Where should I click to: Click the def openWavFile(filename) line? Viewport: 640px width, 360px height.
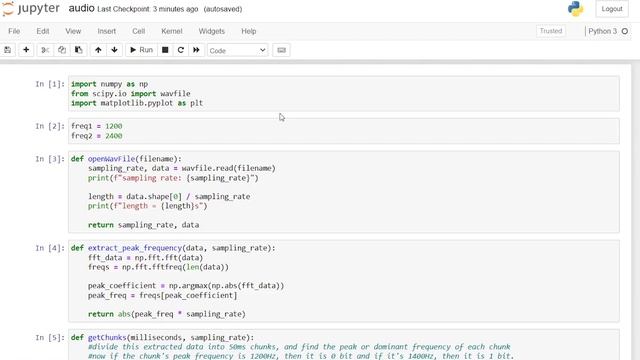[126, 159]
